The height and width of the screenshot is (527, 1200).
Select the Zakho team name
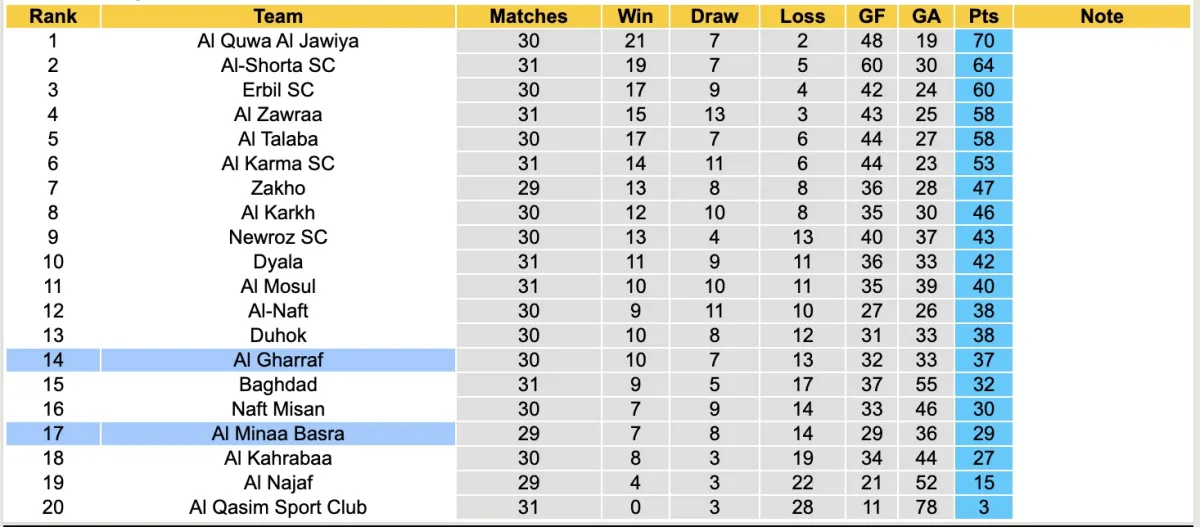click(x=278, y=188)
